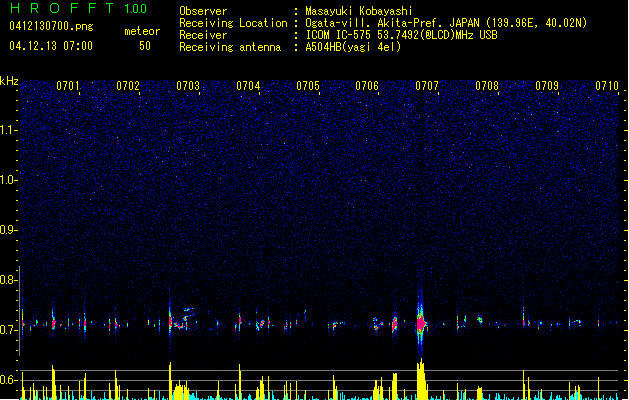This screenshot has width=629, height=400.
Task: Select the file name 0412130700.png
Action: 51,26
